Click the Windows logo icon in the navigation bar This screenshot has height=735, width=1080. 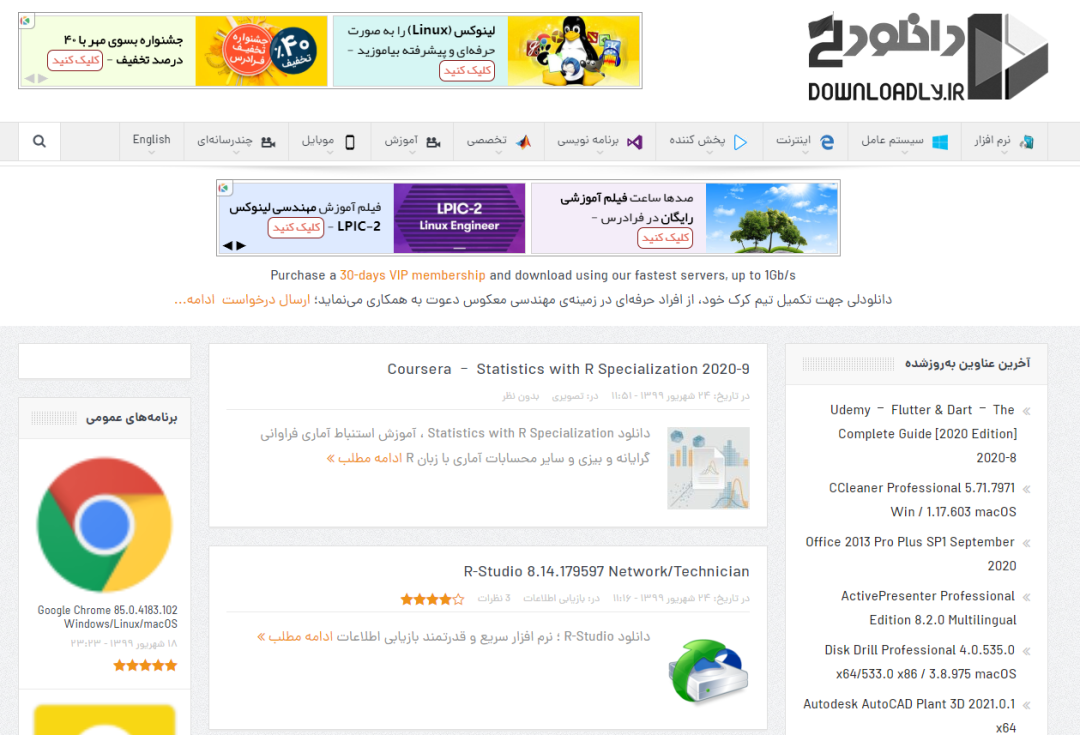tap(939, 142)
